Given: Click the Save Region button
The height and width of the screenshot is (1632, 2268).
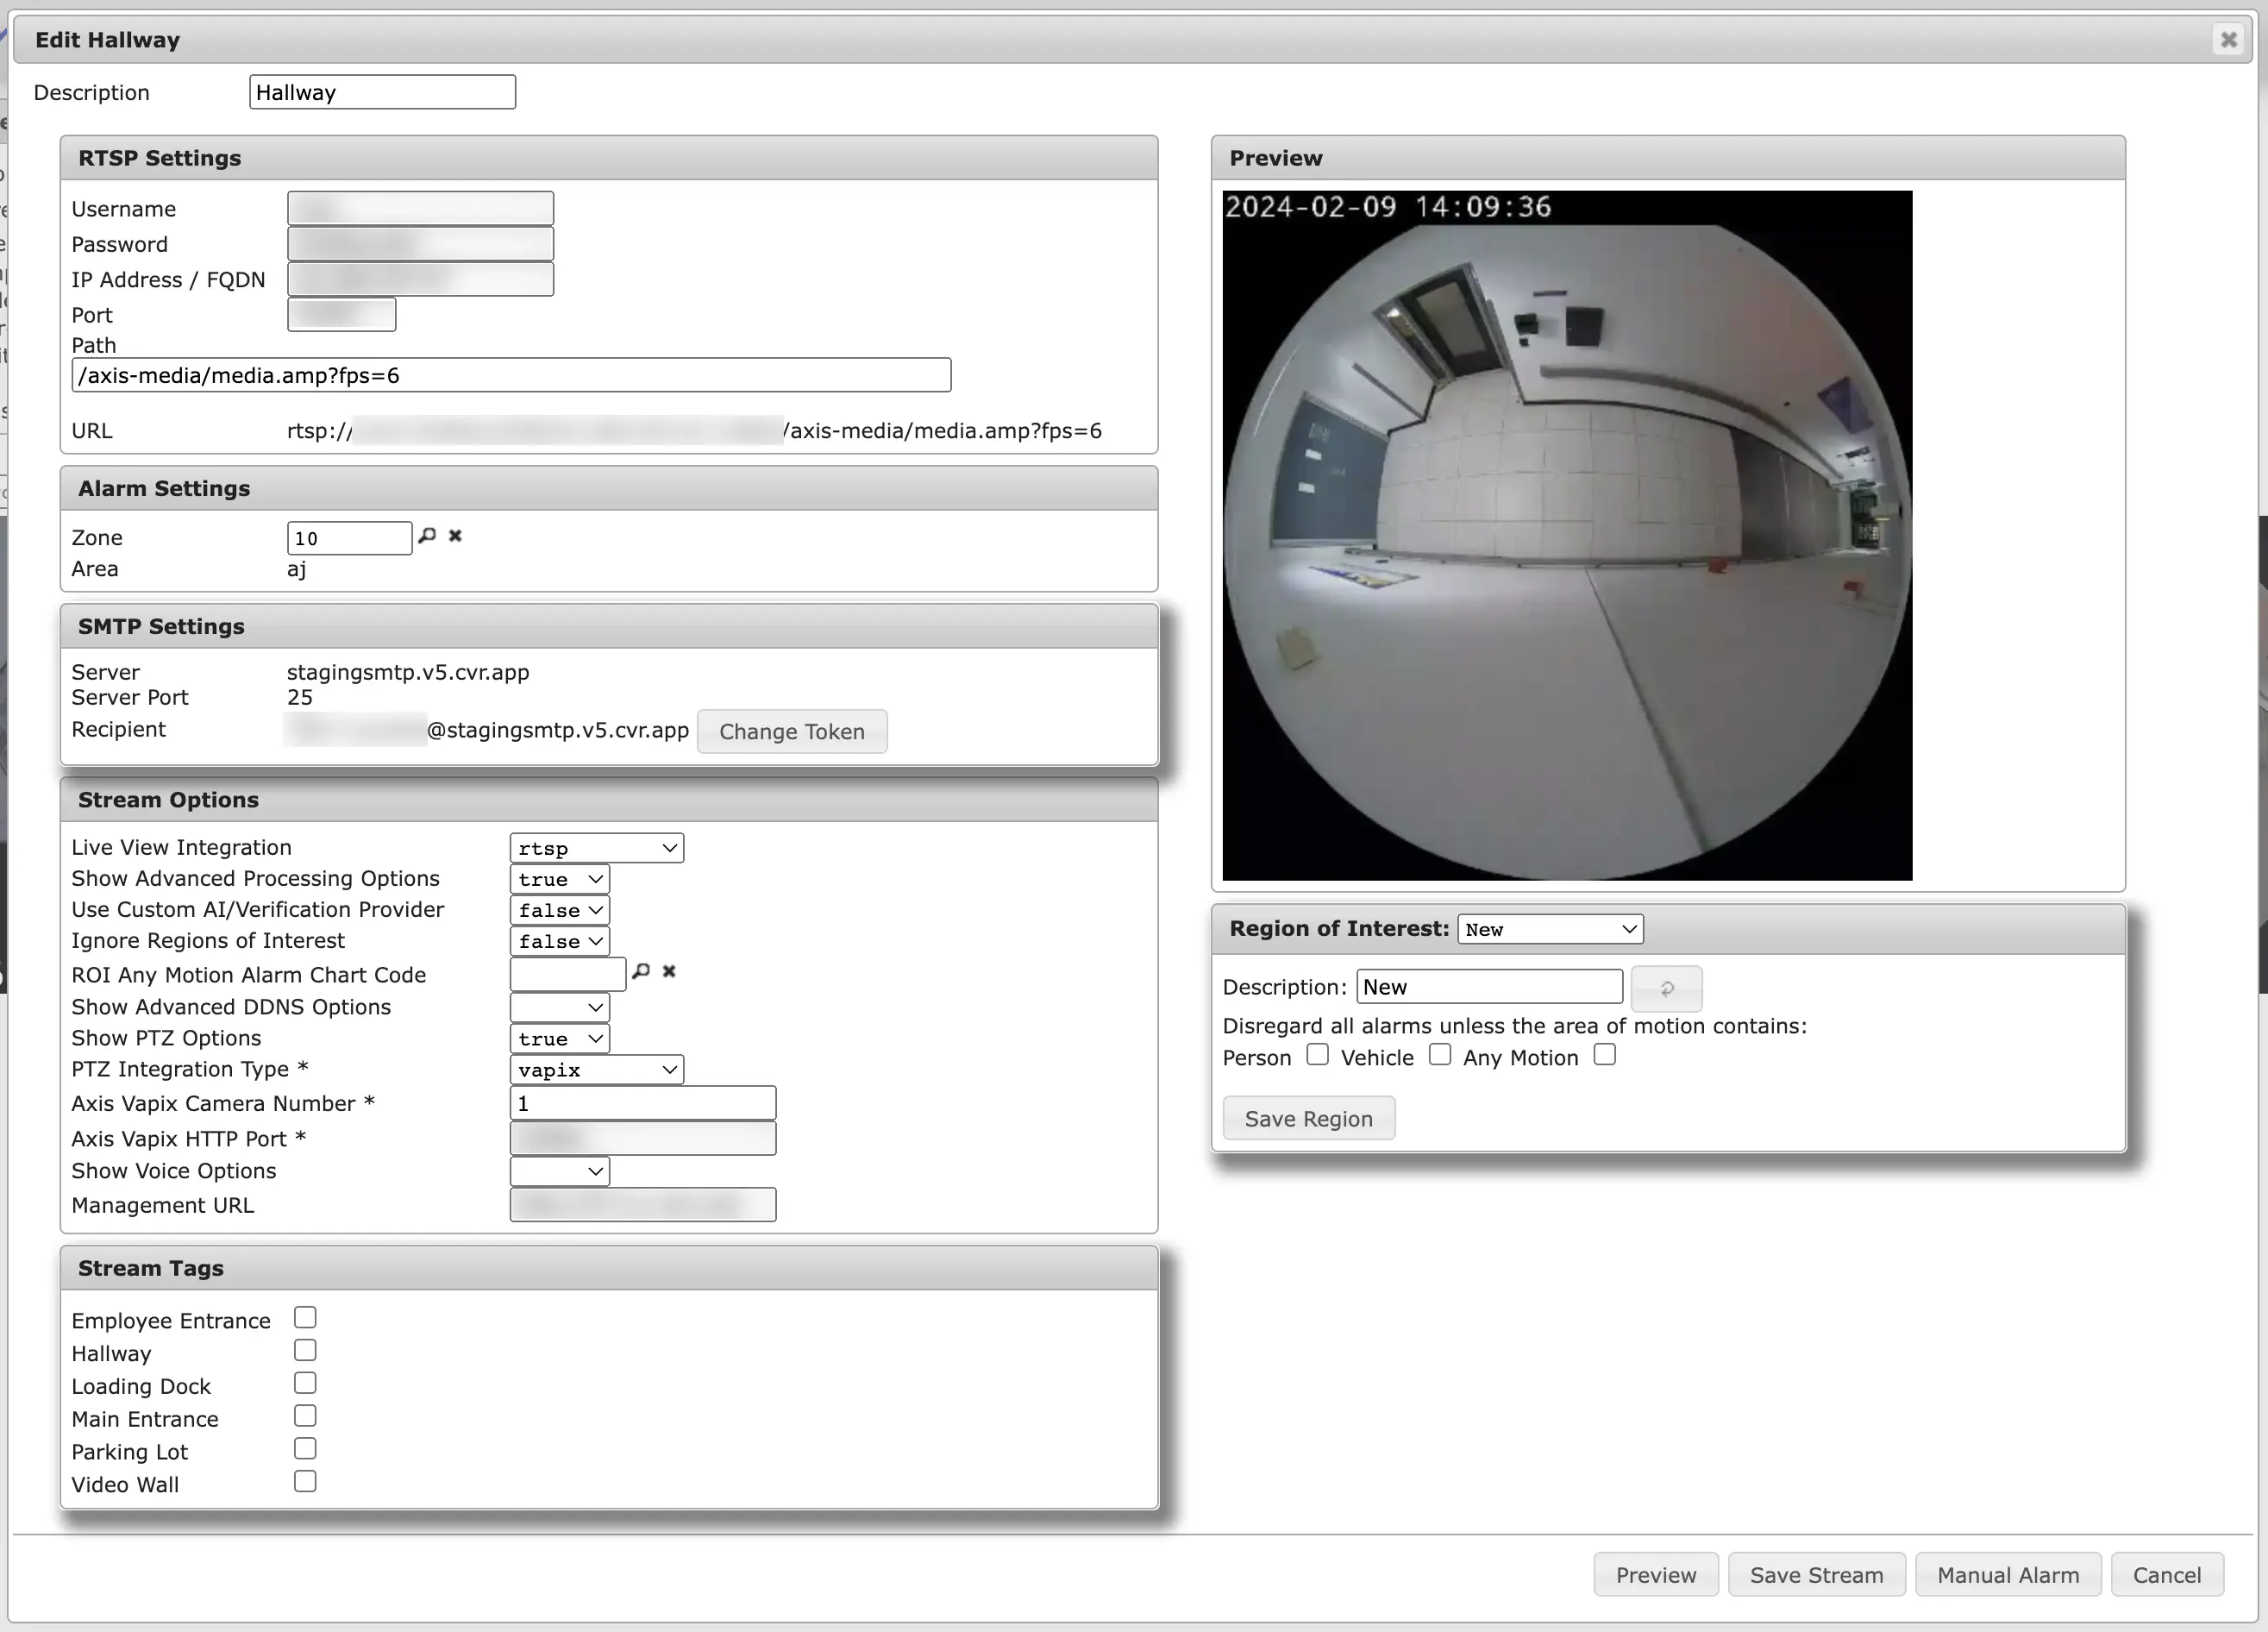Looking at the screenshot, I should pos(1308,1119).
